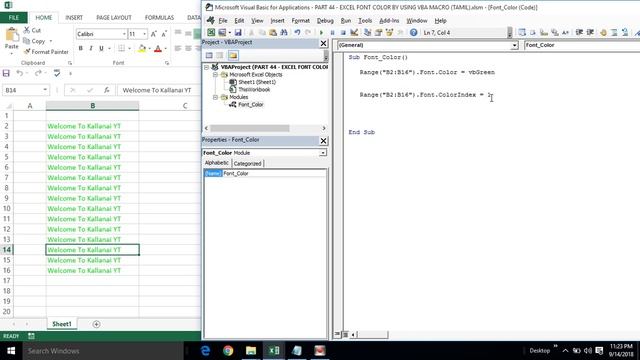
Task: Open the (General) object dropdown in code window
Action: 514,45
